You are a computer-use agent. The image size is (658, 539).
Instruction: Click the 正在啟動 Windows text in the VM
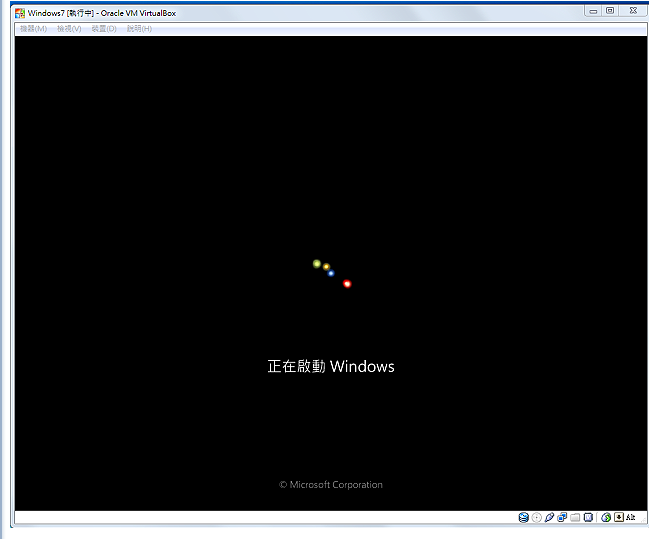331,366
